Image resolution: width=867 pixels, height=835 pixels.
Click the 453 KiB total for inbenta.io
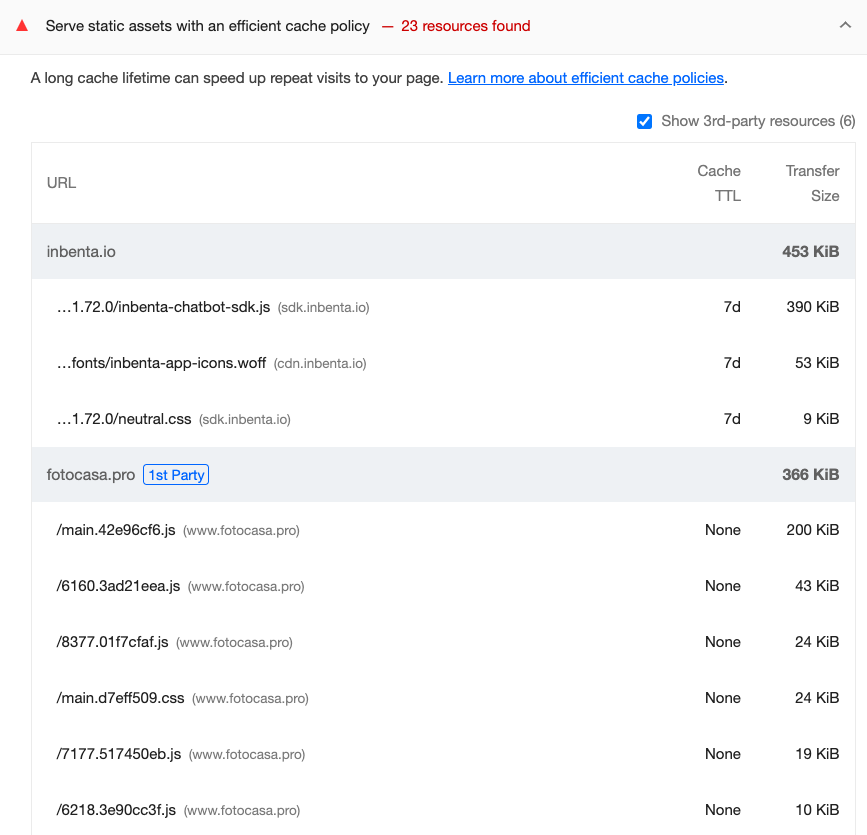[x=811, y=252]
